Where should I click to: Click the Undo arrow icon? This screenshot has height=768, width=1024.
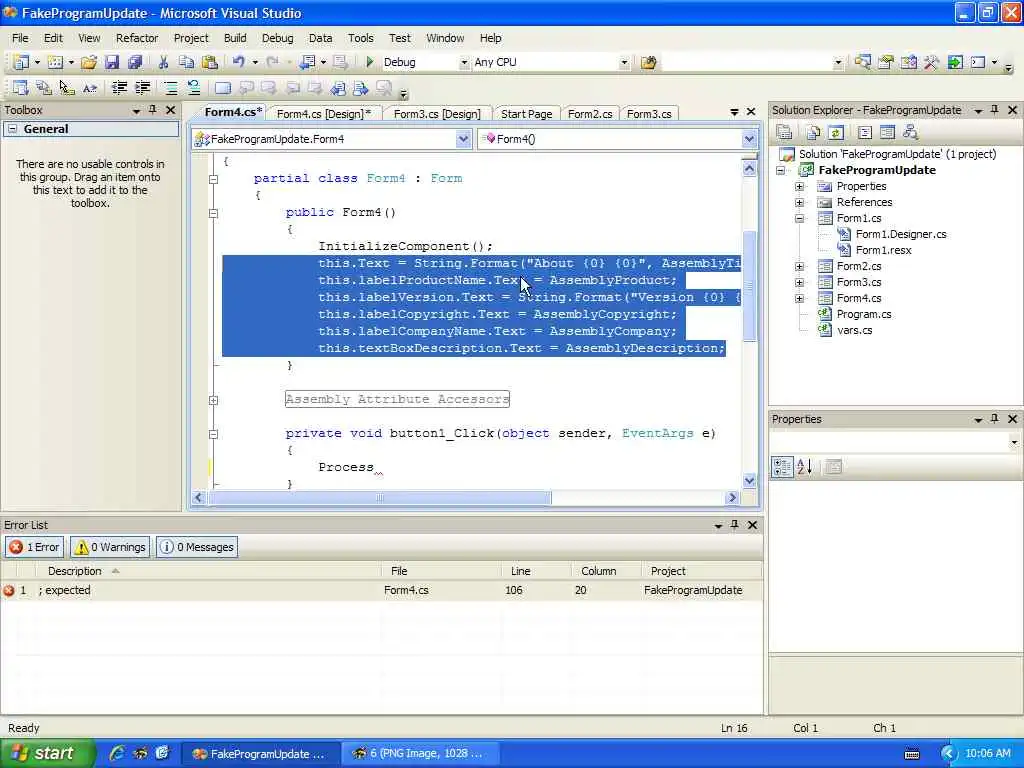(x=238, y=62)
